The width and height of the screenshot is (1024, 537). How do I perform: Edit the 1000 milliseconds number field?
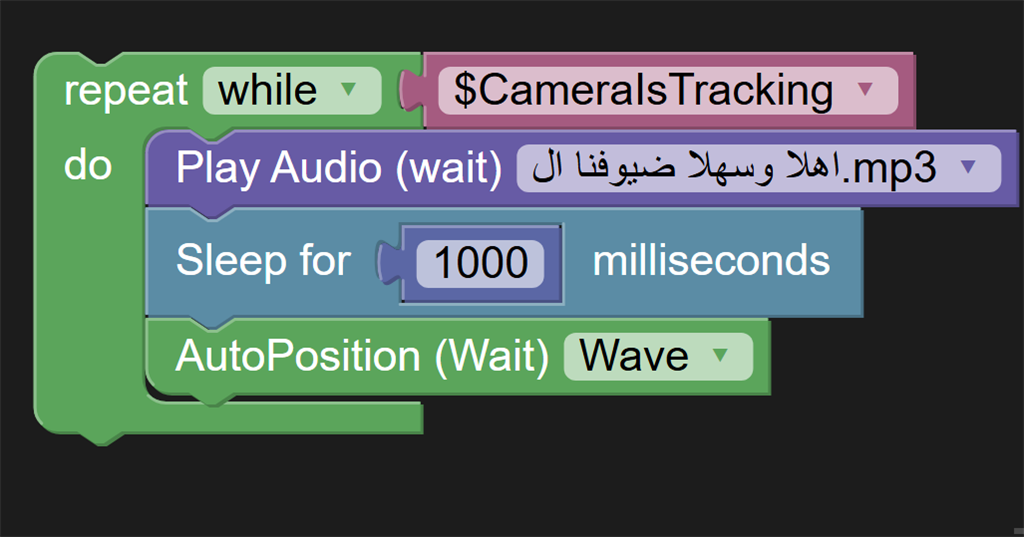pyautogui.click(x=480, y=263)
